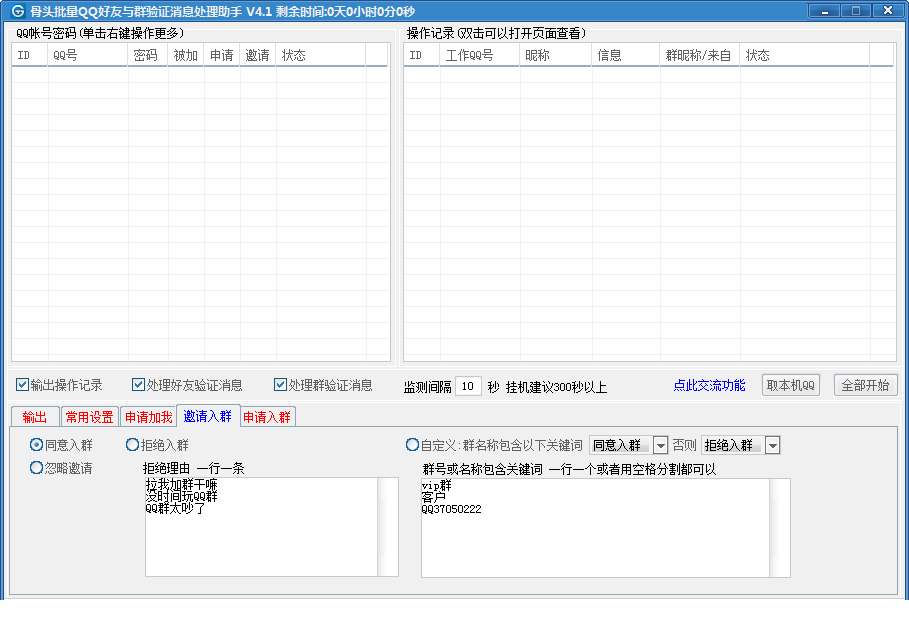The image size is (909, 623).
Task: Click ID header in operation log
Action: [x=421, y=55]
